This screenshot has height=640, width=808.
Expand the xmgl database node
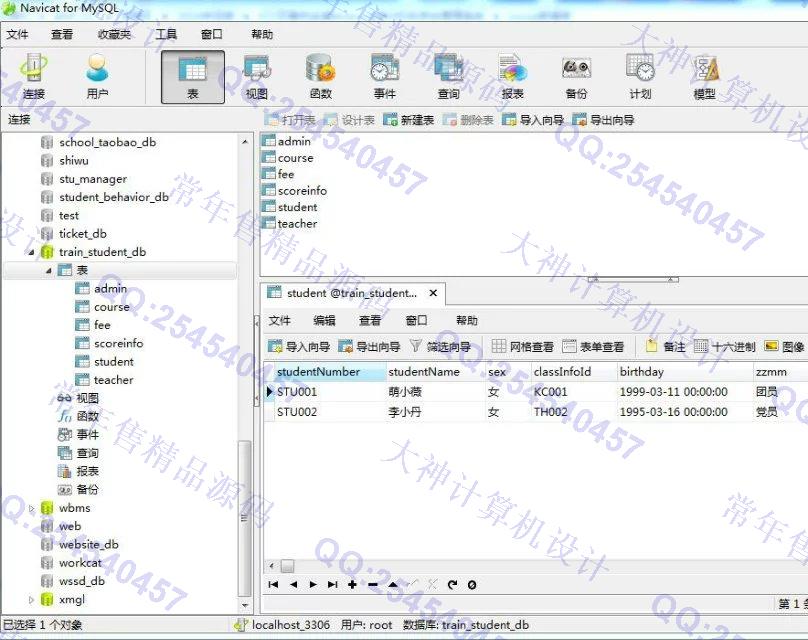(x=31, y=599)
